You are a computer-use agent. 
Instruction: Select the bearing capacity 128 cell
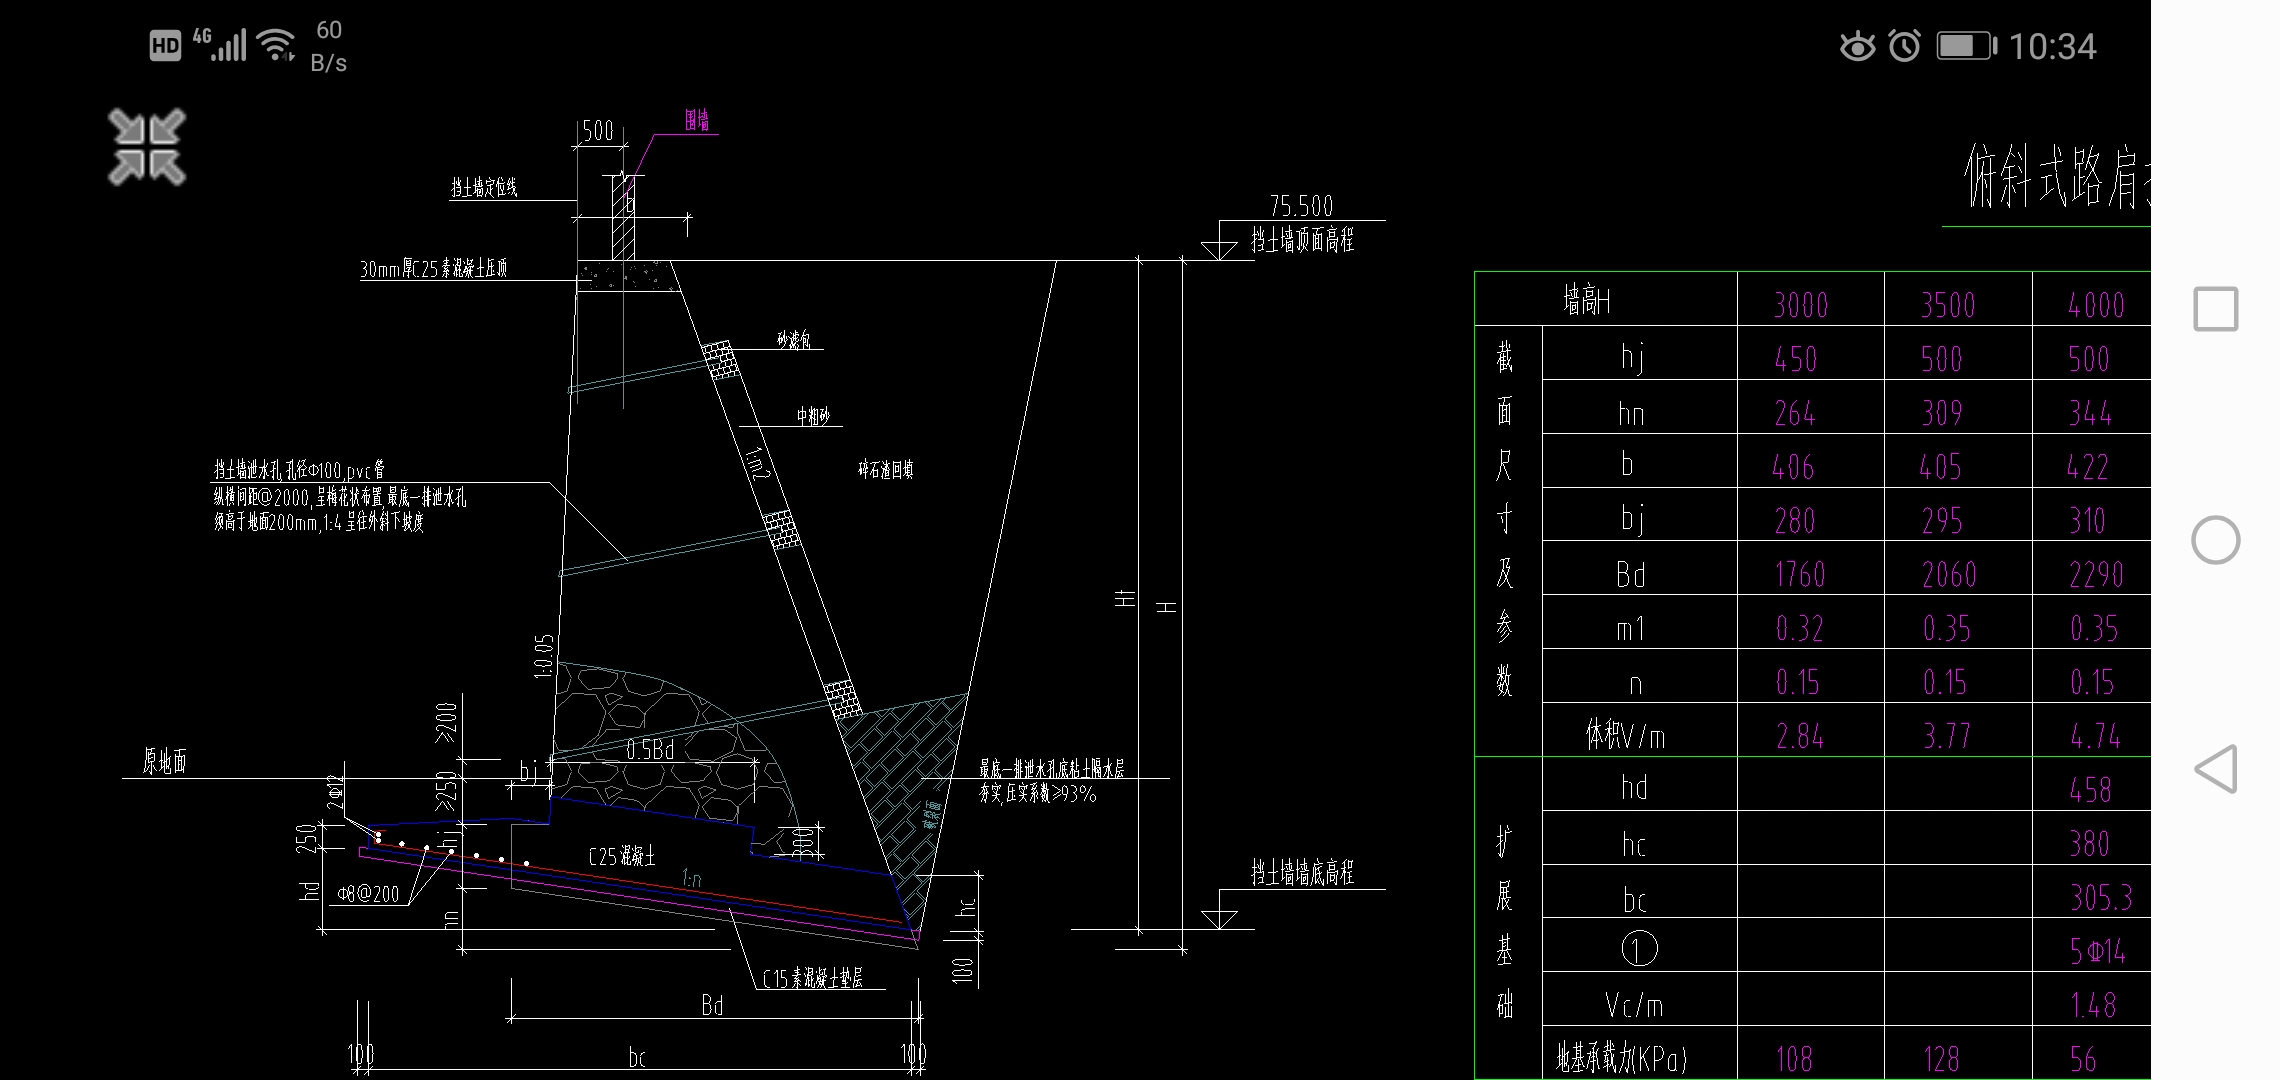1958,1053
